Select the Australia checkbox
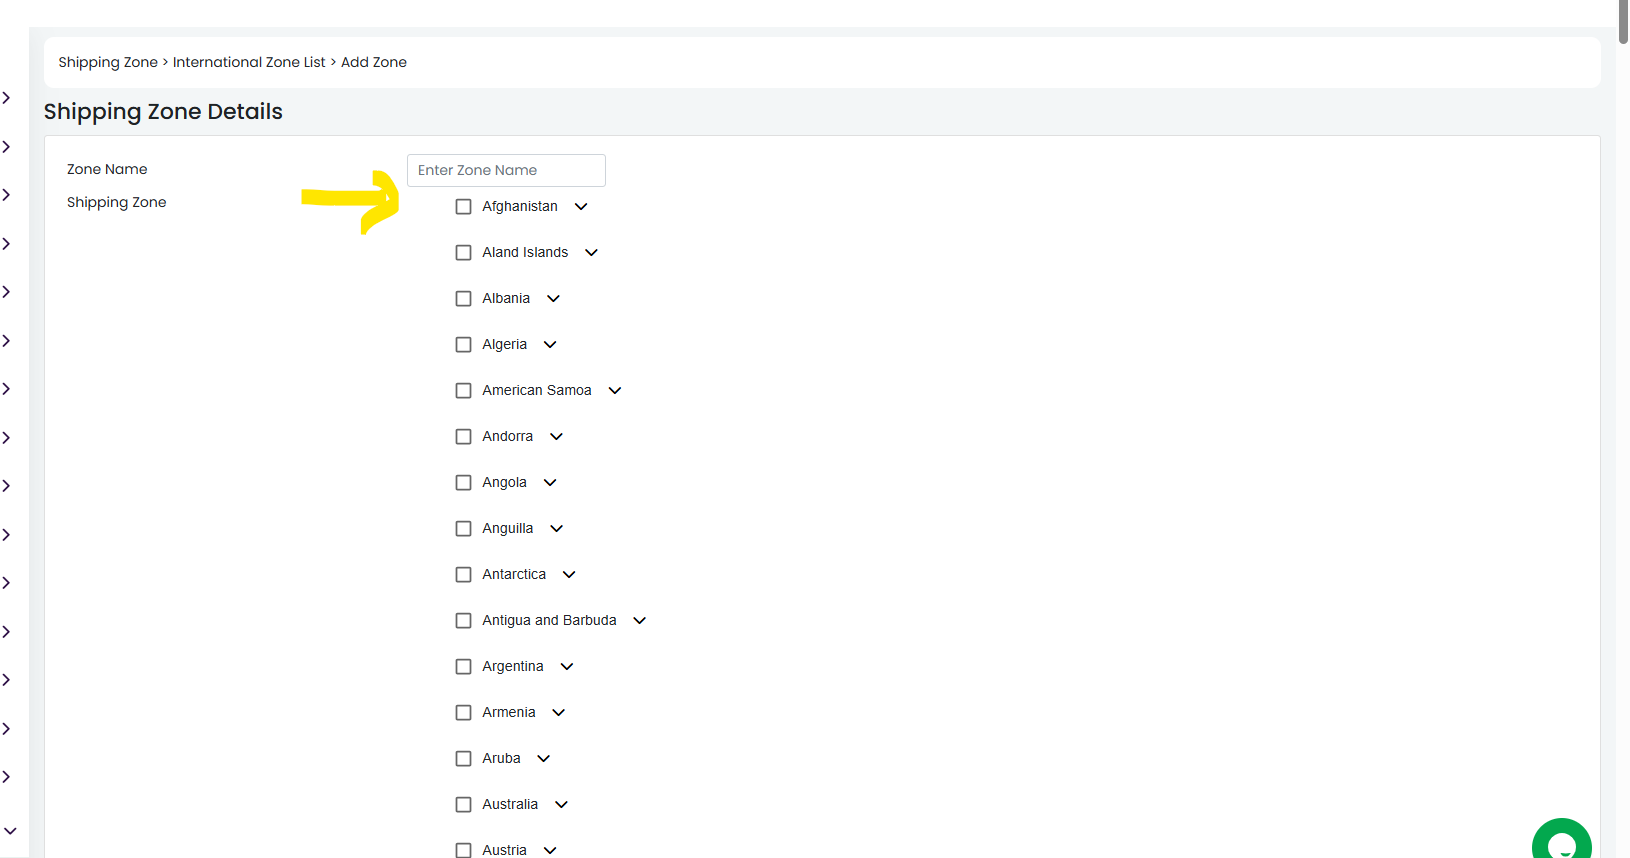 pos(463,805)
